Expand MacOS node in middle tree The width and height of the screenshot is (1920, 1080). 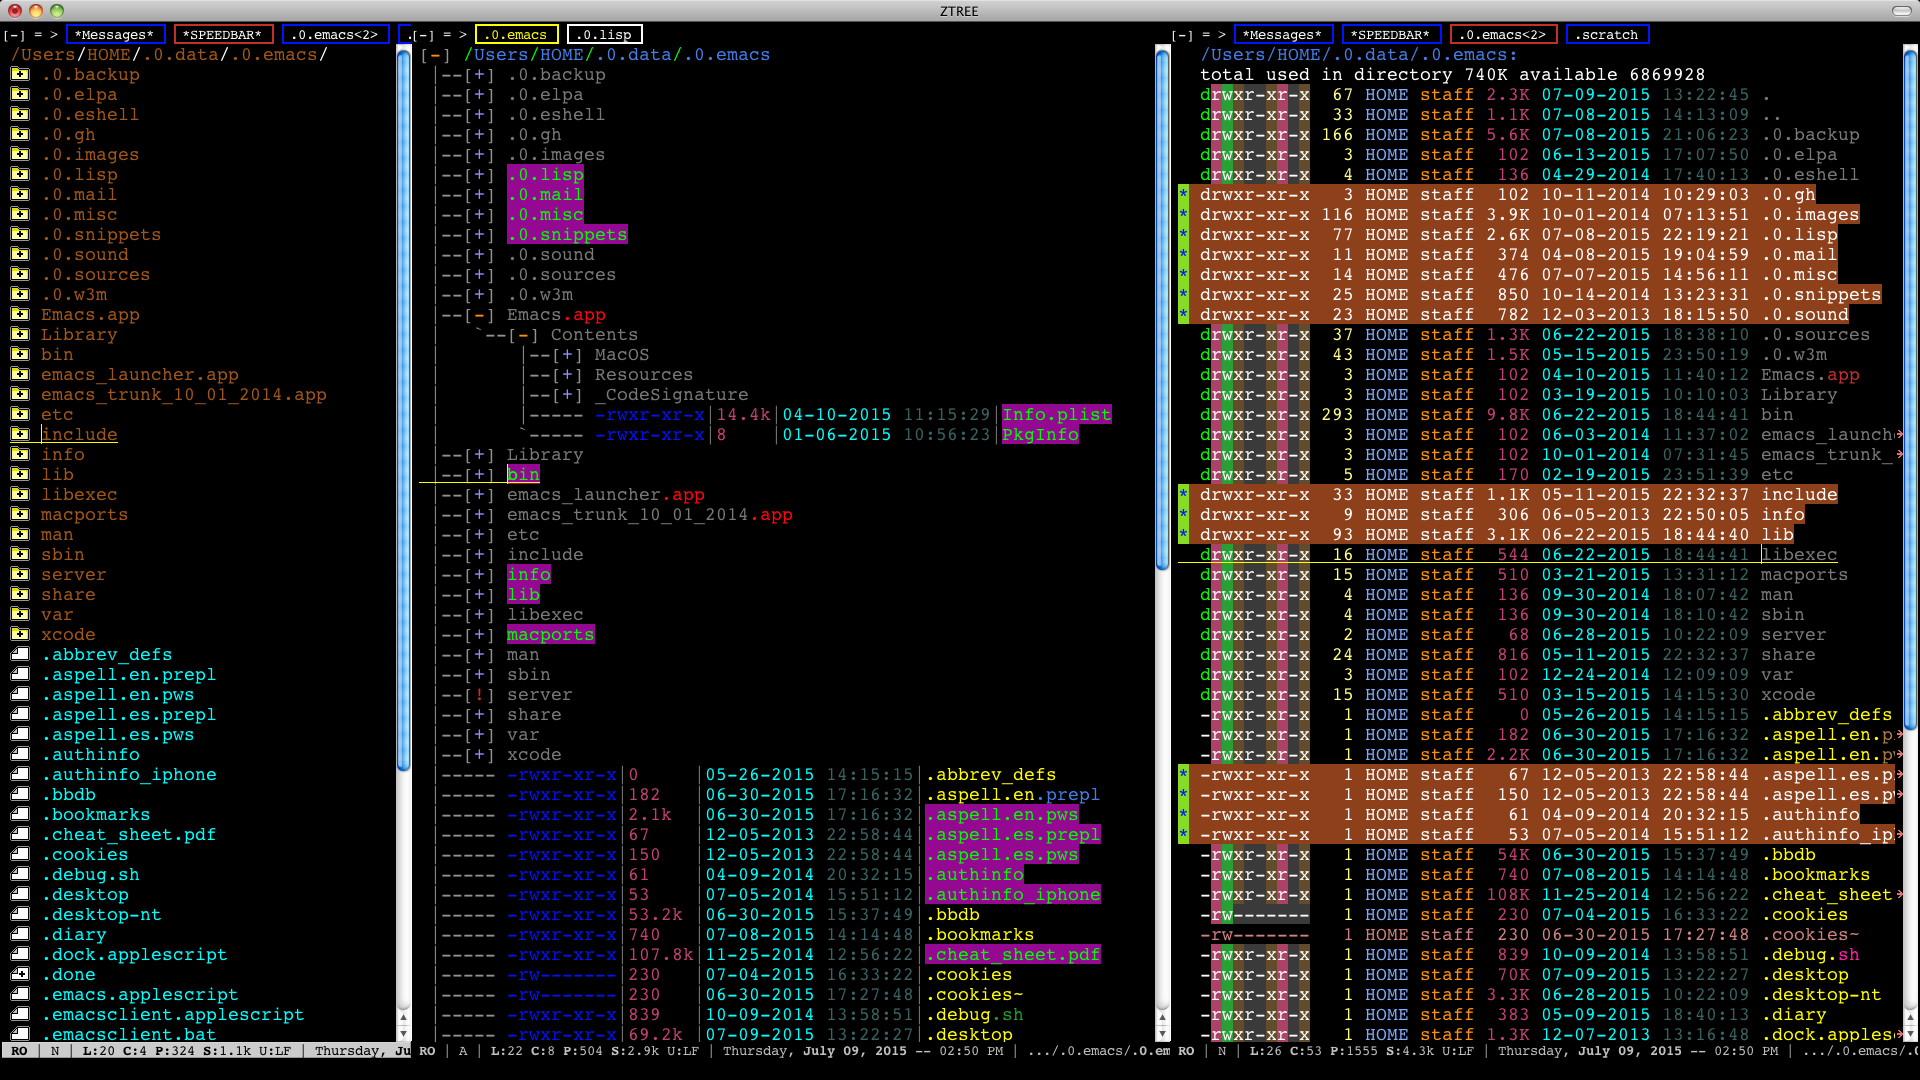[x=568, y=355]
